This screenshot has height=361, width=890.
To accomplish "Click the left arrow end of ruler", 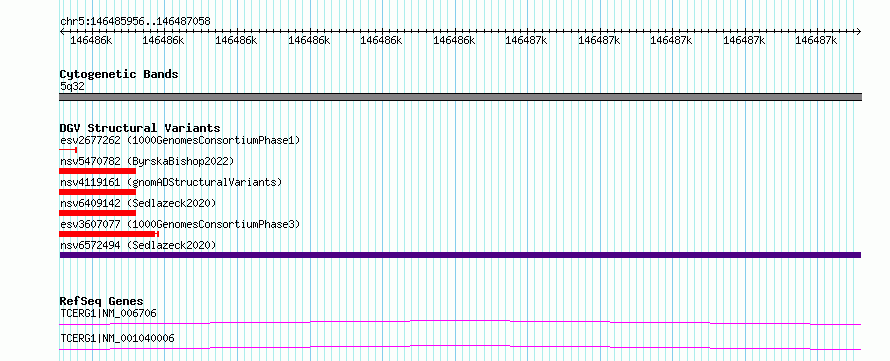I will [62, 32].
